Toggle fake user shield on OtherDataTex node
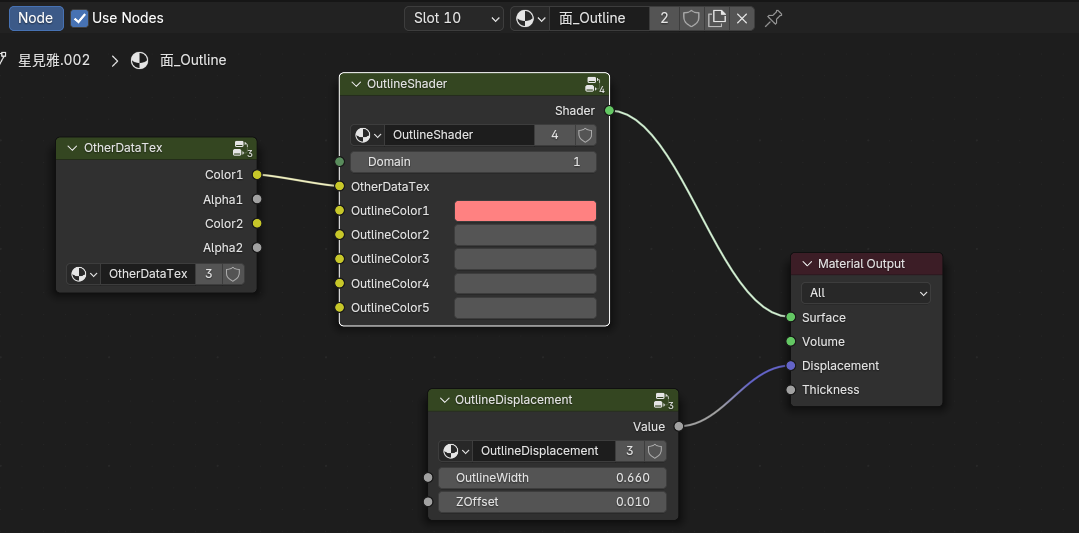Image resolution: width=1079 pixels, height=533 pixels. (x=233, y=274)
